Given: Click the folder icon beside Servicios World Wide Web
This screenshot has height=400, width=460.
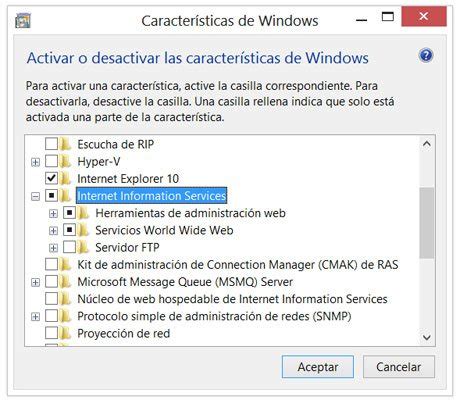Looking at the screenshot, I should (83, 230).
